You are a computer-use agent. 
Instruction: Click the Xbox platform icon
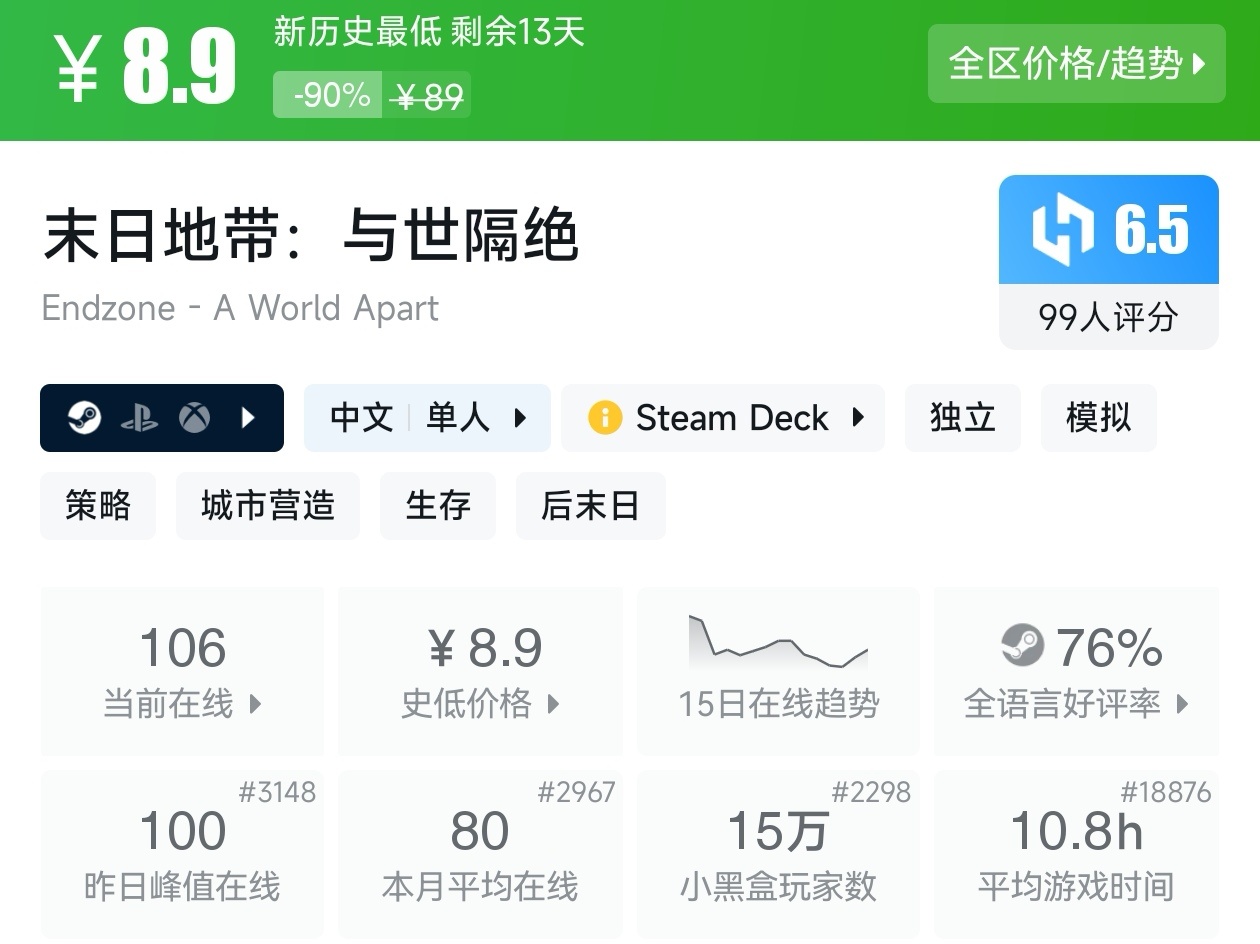click(x=195, y=418)
